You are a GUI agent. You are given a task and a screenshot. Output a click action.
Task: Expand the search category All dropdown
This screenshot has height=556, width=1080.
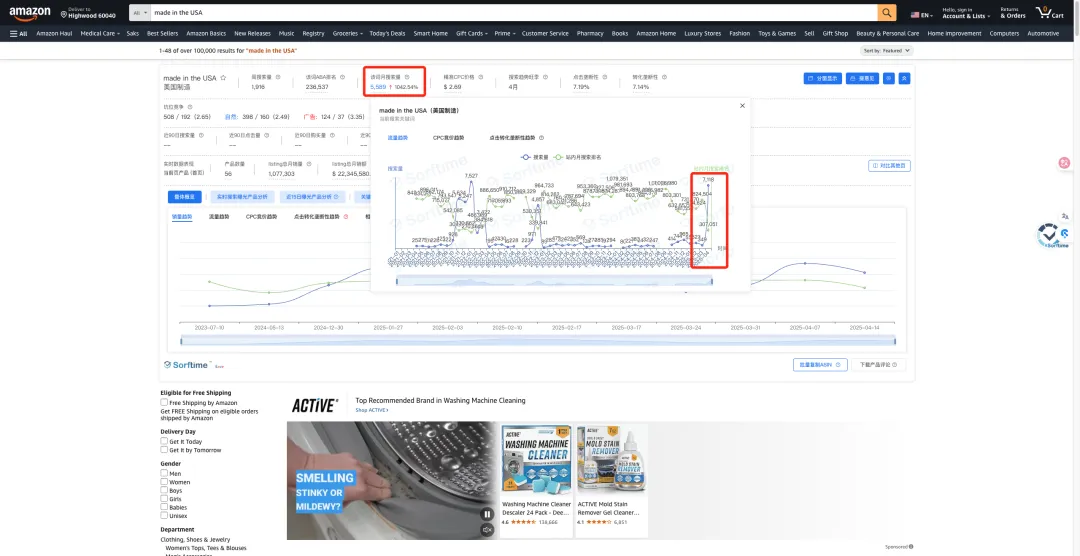[140, 12]
